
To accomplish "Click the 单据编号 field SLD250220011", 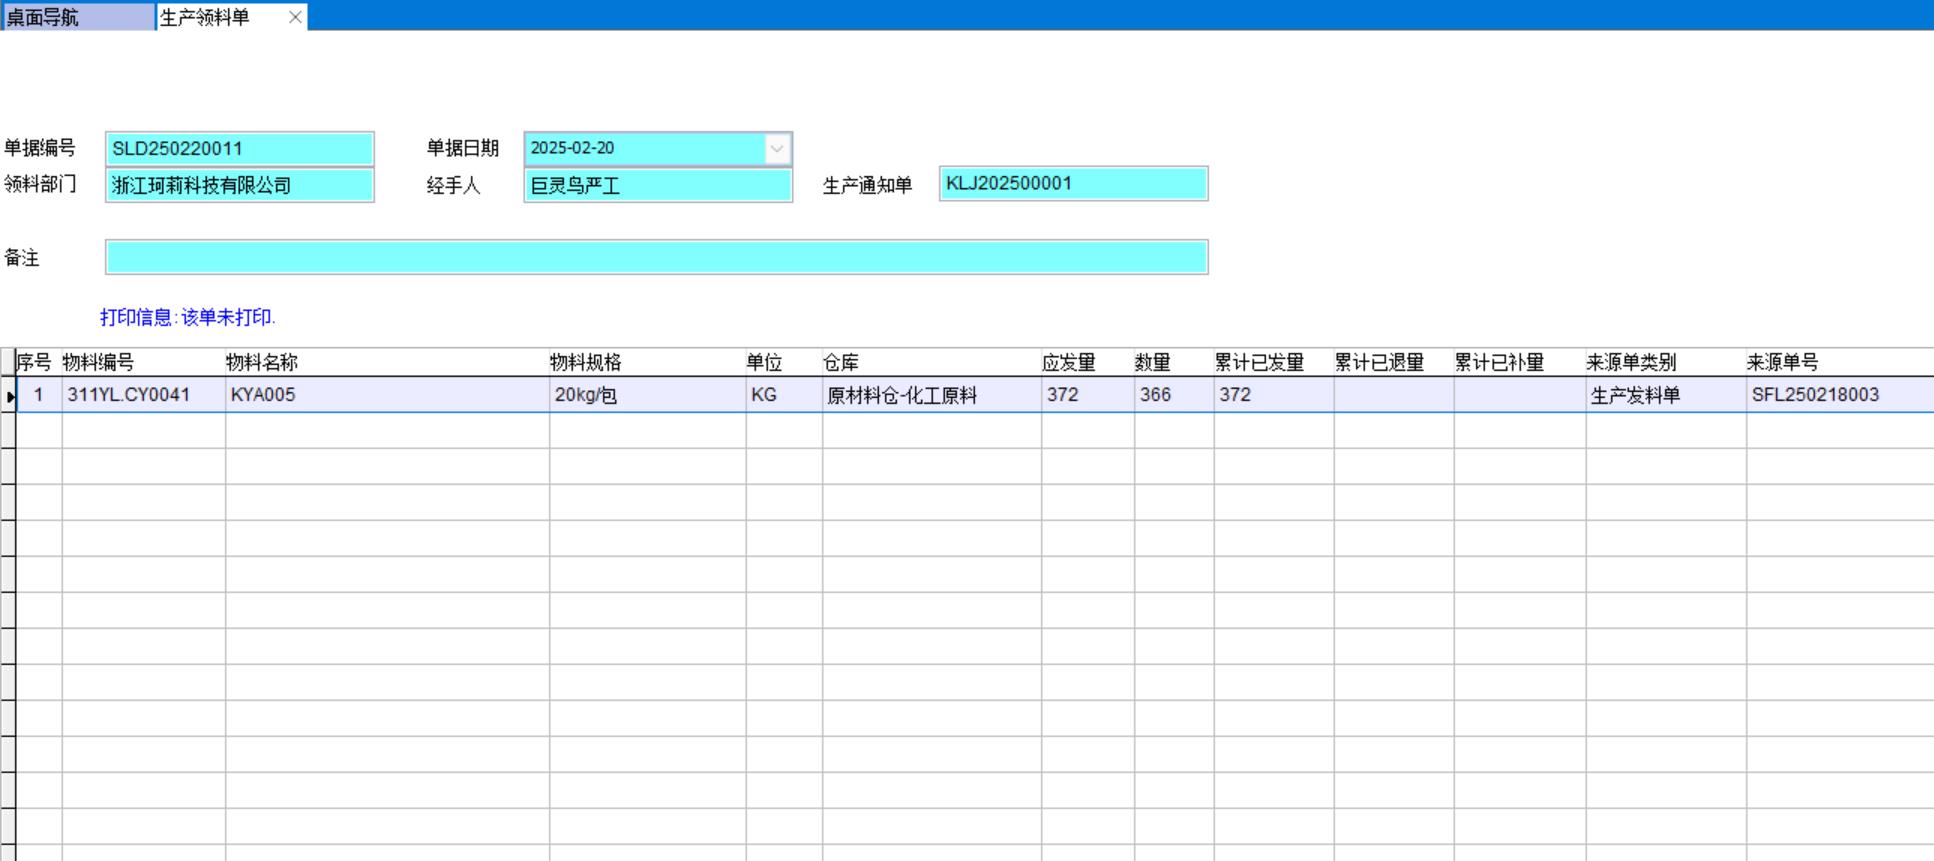I will 239,149.
